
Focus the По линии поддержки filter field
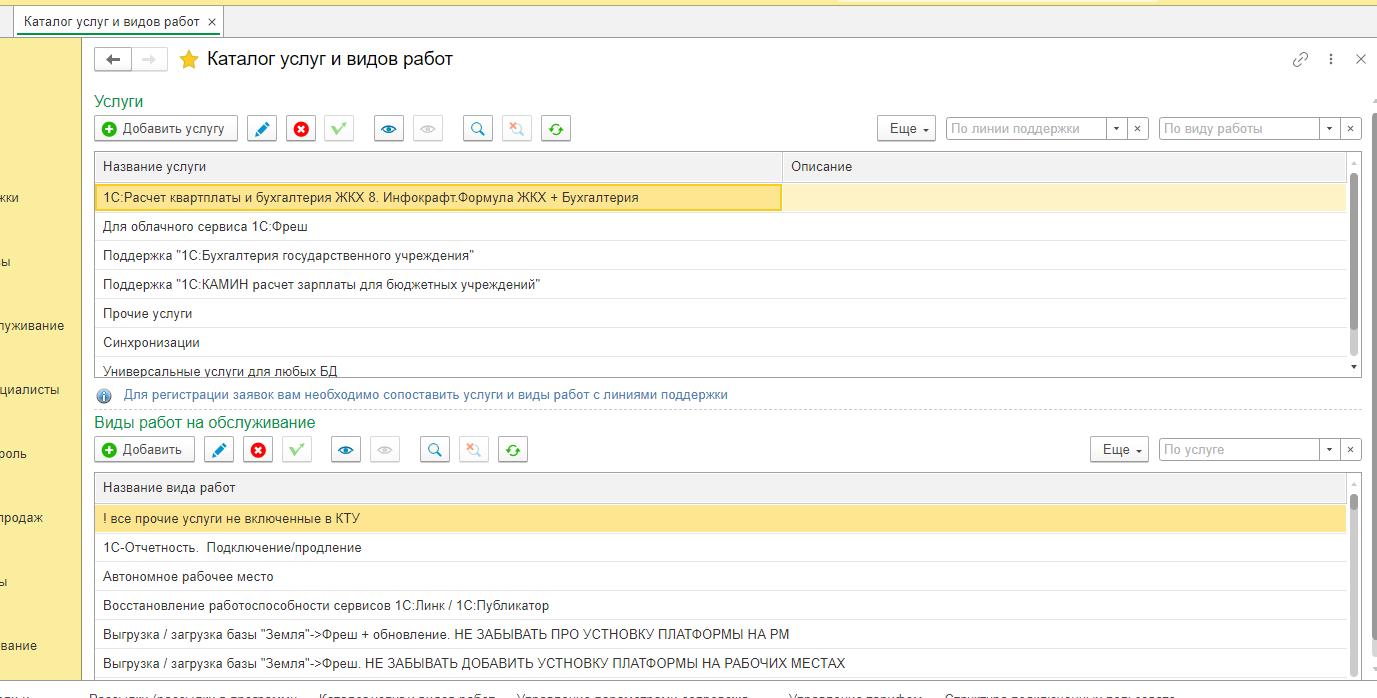(x=1027, y=129)
